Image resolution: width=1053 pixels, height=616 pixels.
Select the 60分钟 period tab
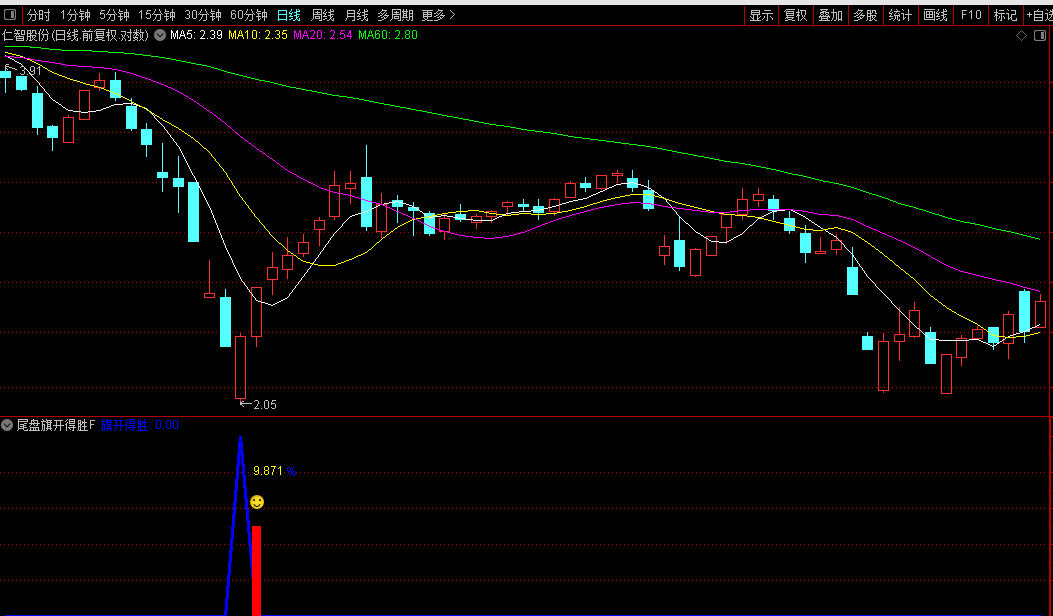coord(248,15)
